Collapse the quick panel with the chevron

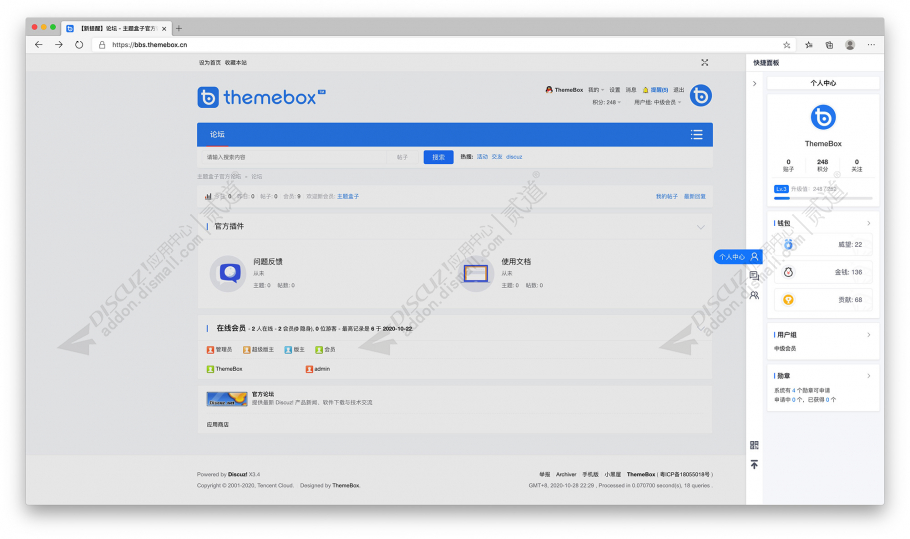[754, 84]
